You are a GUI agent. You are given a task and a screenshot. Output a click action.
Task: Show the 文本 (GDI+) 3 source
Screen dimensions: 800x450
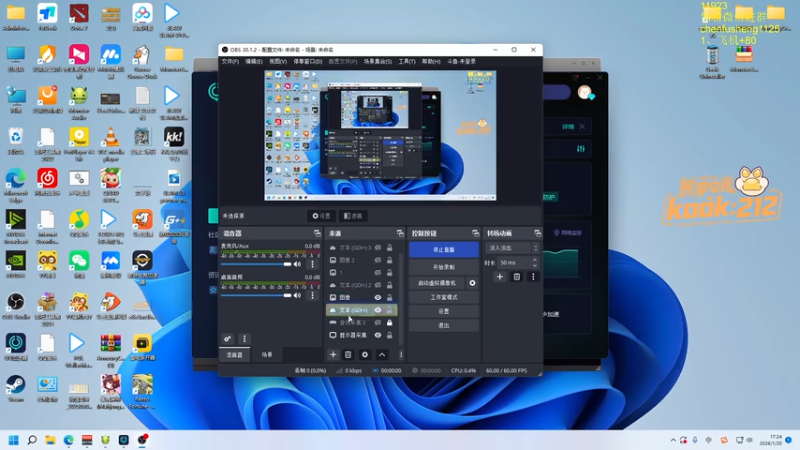pos(378,247)
